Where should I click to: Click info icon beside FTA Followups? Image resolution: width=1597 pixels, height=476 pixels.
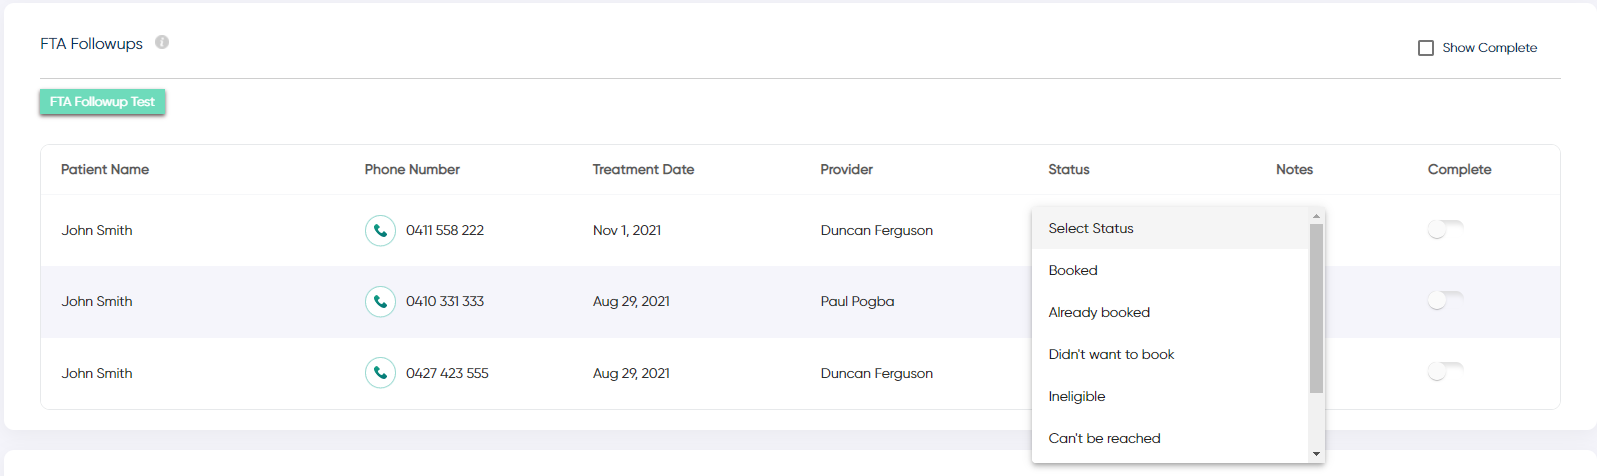click(x=162, y=42)
